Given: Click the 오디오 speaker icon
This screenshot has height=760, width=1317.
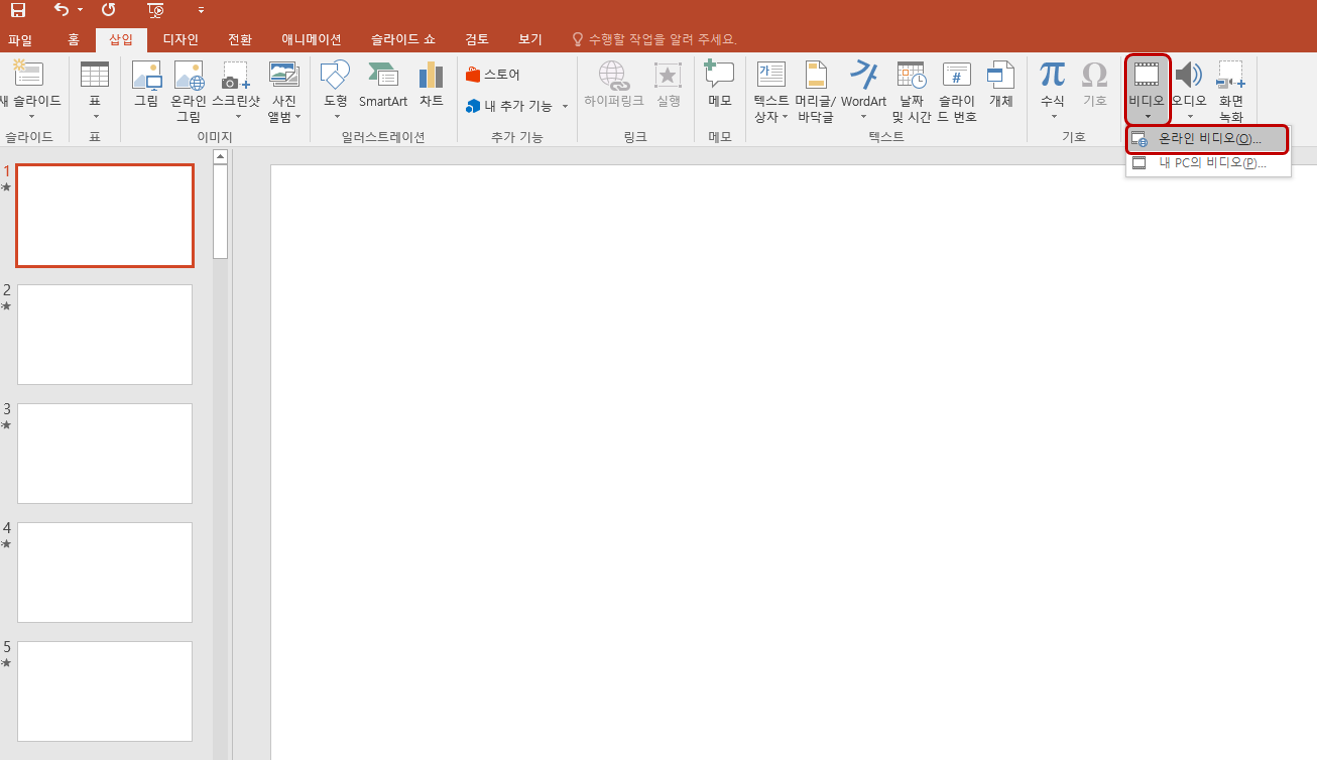Looking at the screenshot, I should pyautogui.click(x=1188, y=76).
